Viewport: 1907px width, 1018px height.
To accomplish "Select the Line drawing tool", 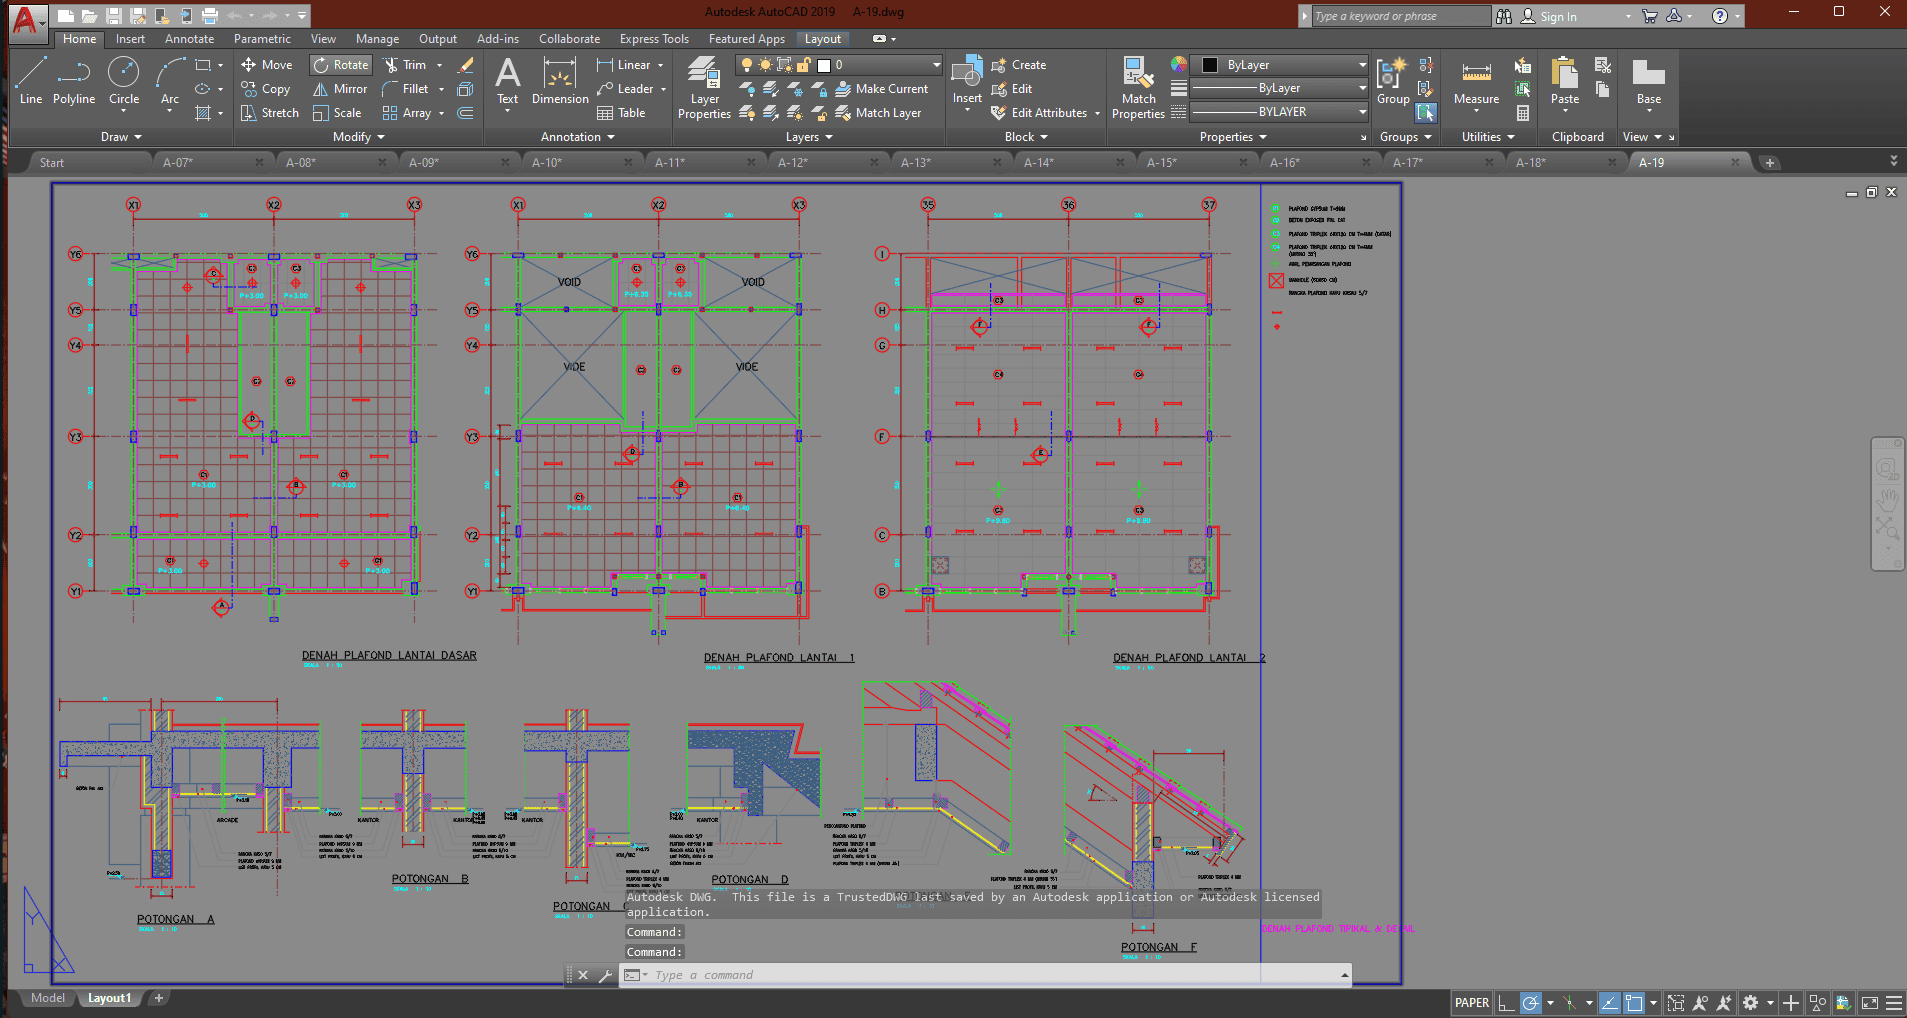I will [30, 80].
